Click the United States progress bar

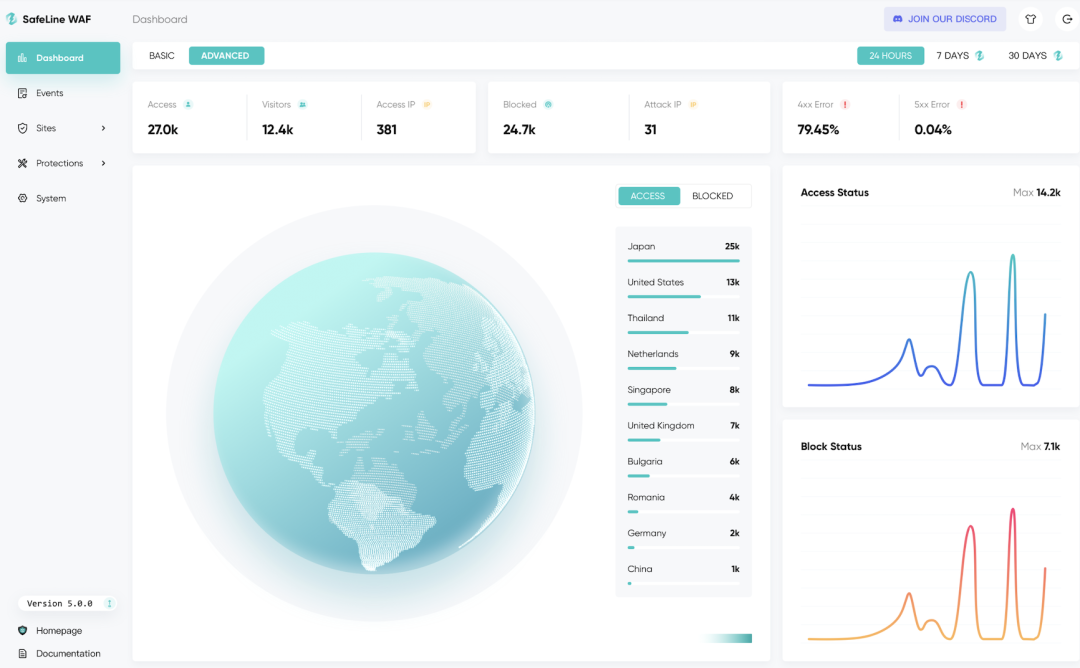coord(683,297)
